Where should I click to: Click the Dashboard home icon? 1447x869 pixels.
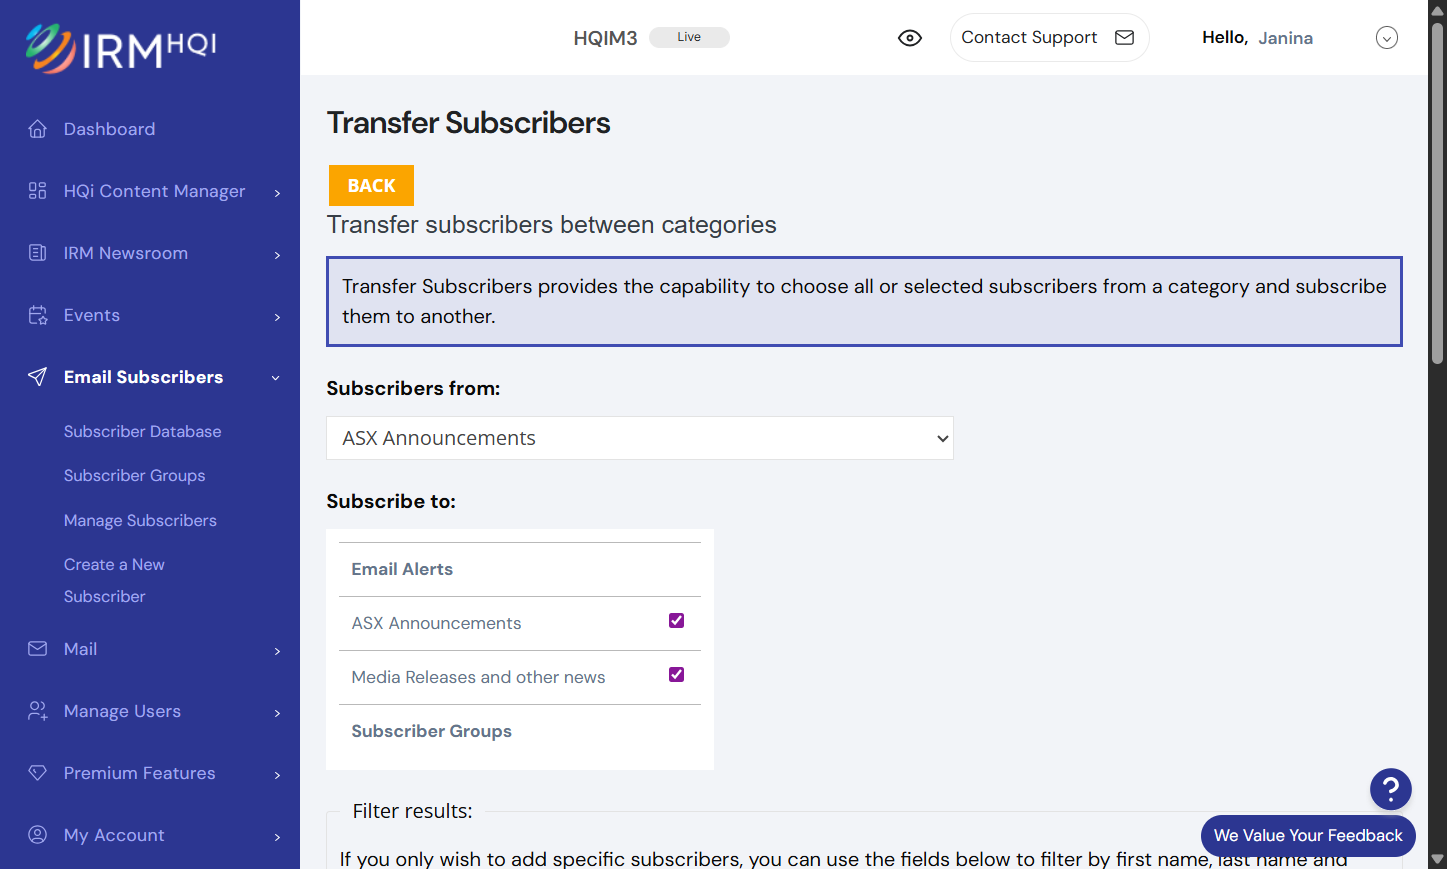[x=38, y=129]
